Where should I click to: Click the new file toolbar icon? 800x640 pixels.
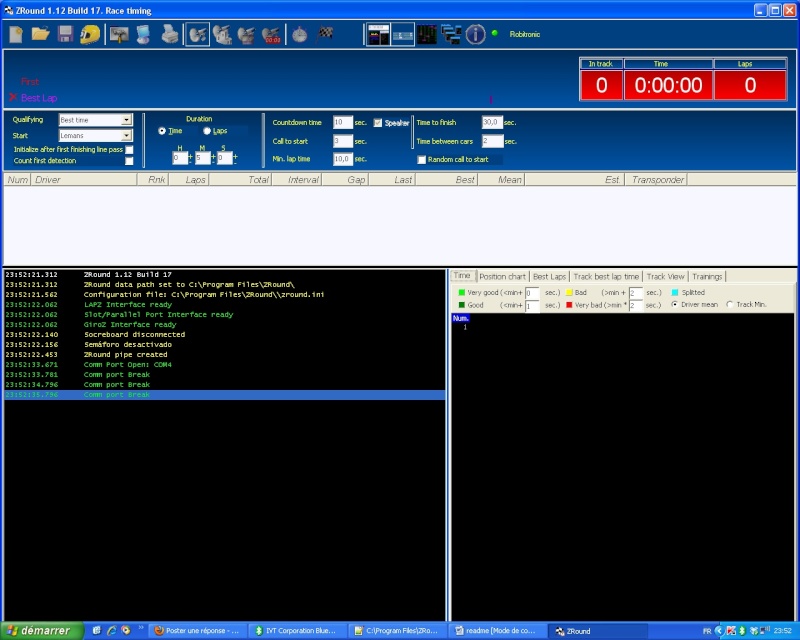point(16,35)
